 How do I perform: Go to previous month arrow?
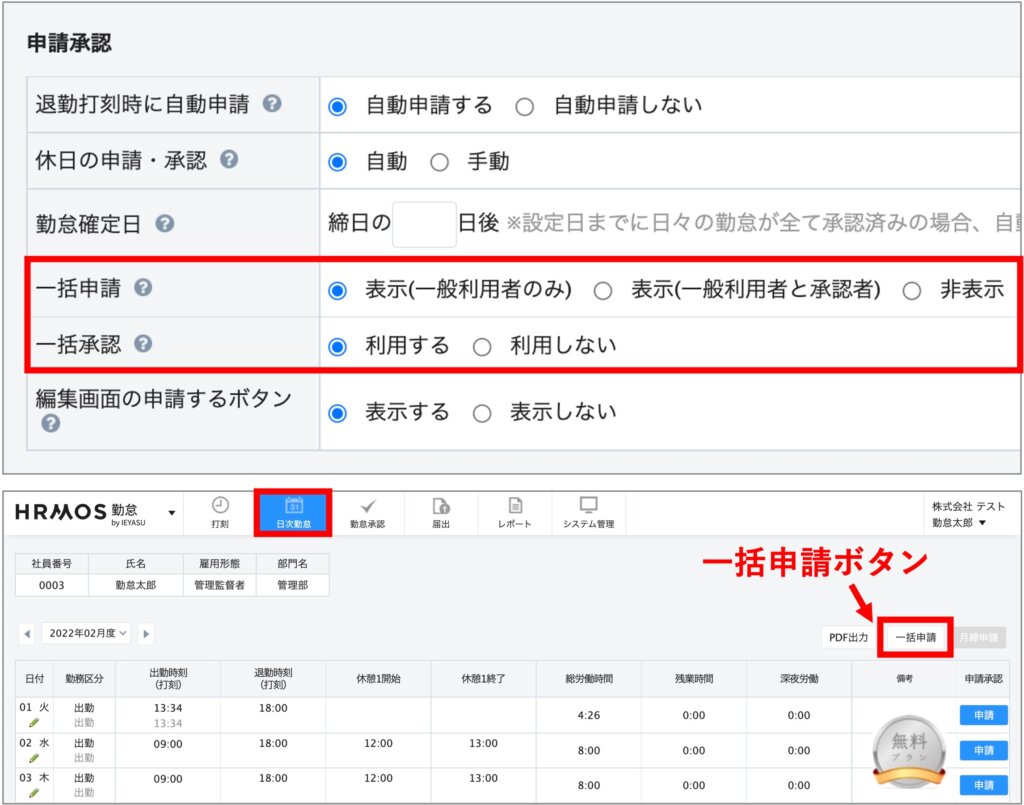pos(27,634)
